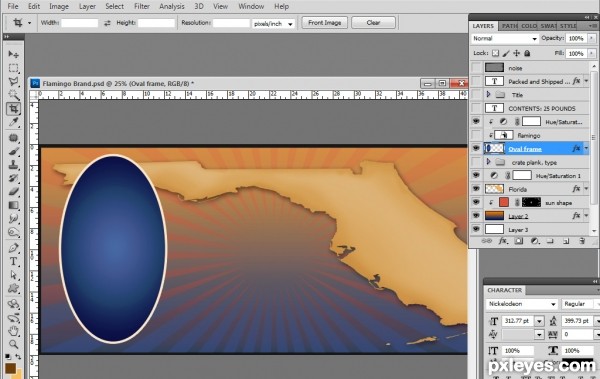Select the Eraser tool

point(13,192)
